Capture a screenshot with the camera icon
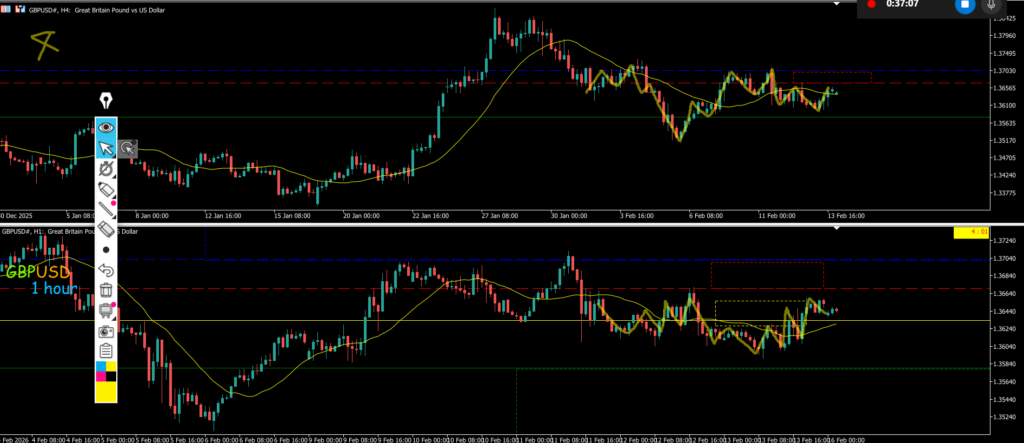Viewport: 1024px width, 443px height. (x=105, y=330)
